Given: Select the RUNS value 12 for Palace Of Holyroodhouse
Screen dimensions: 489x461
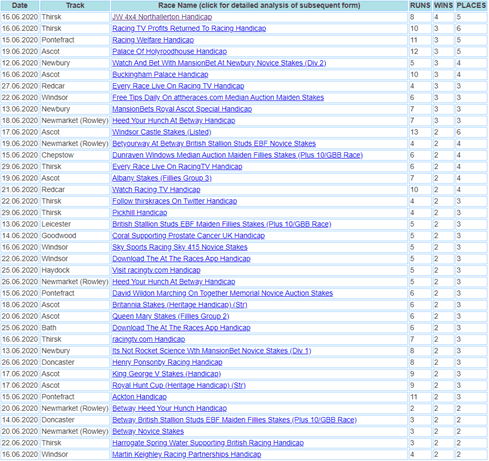Looking at the screenshot, I should point(414,52).
